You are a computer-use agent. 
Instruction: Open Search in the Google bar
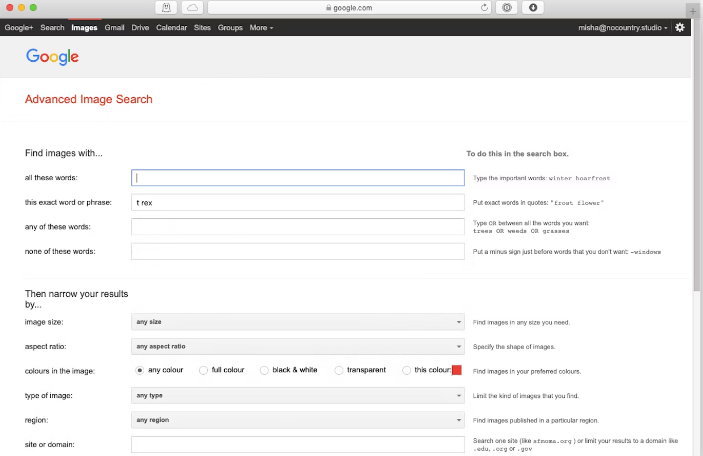tap(52, 28)
